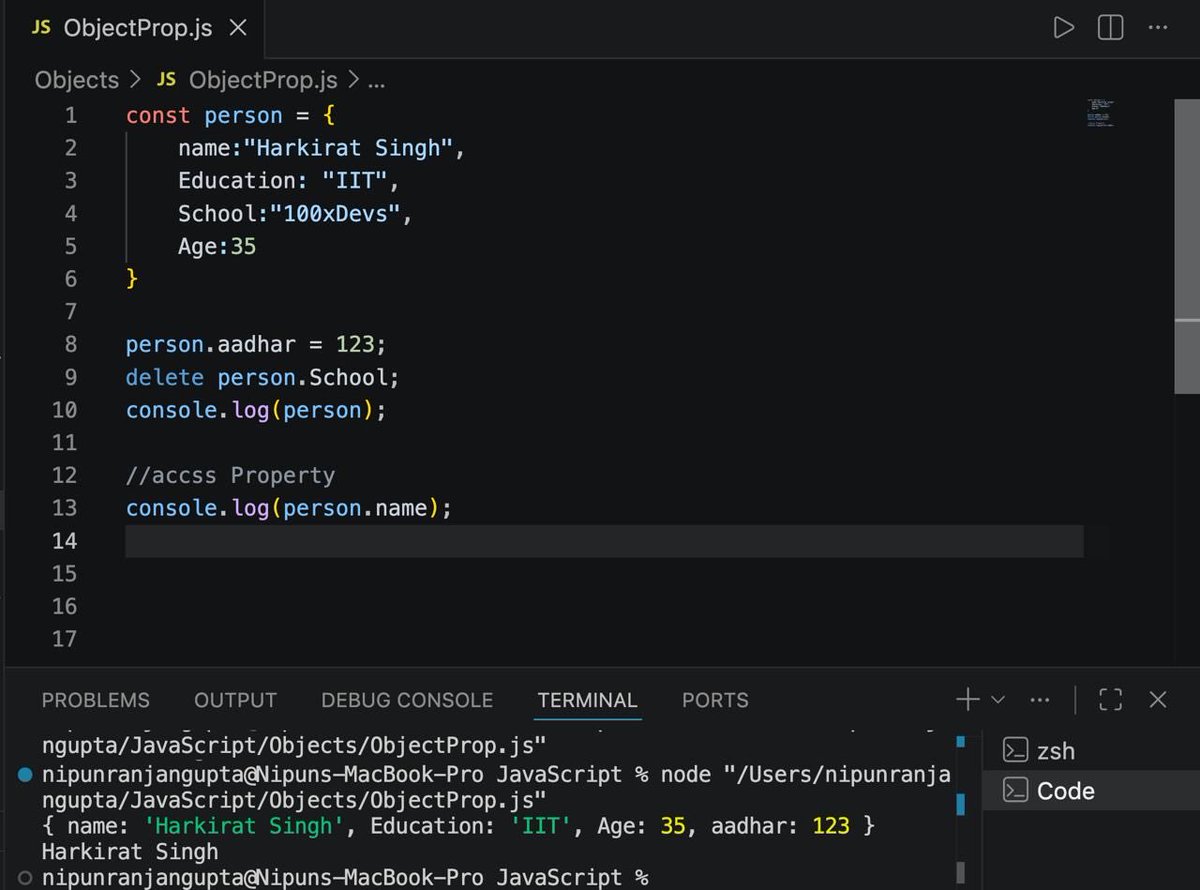1200x890 pixels.
Task: Split the editor to the right
Action: [1111, 28]
